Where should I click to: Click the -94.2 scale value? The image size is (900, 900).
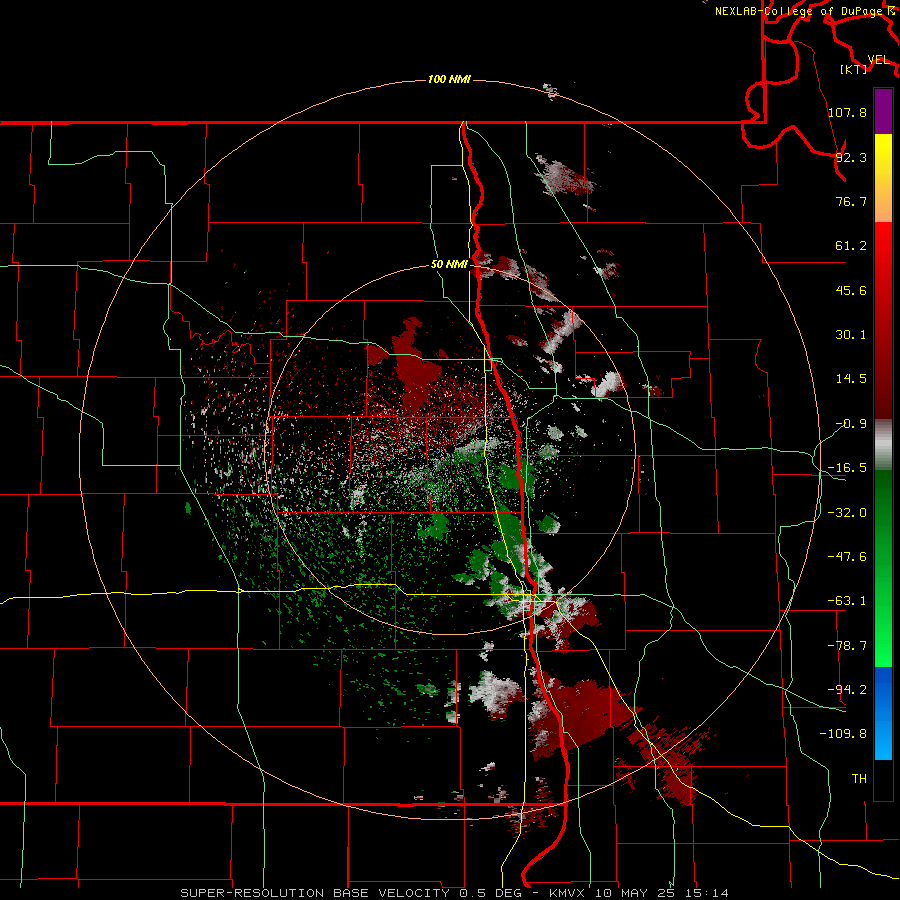847,689
